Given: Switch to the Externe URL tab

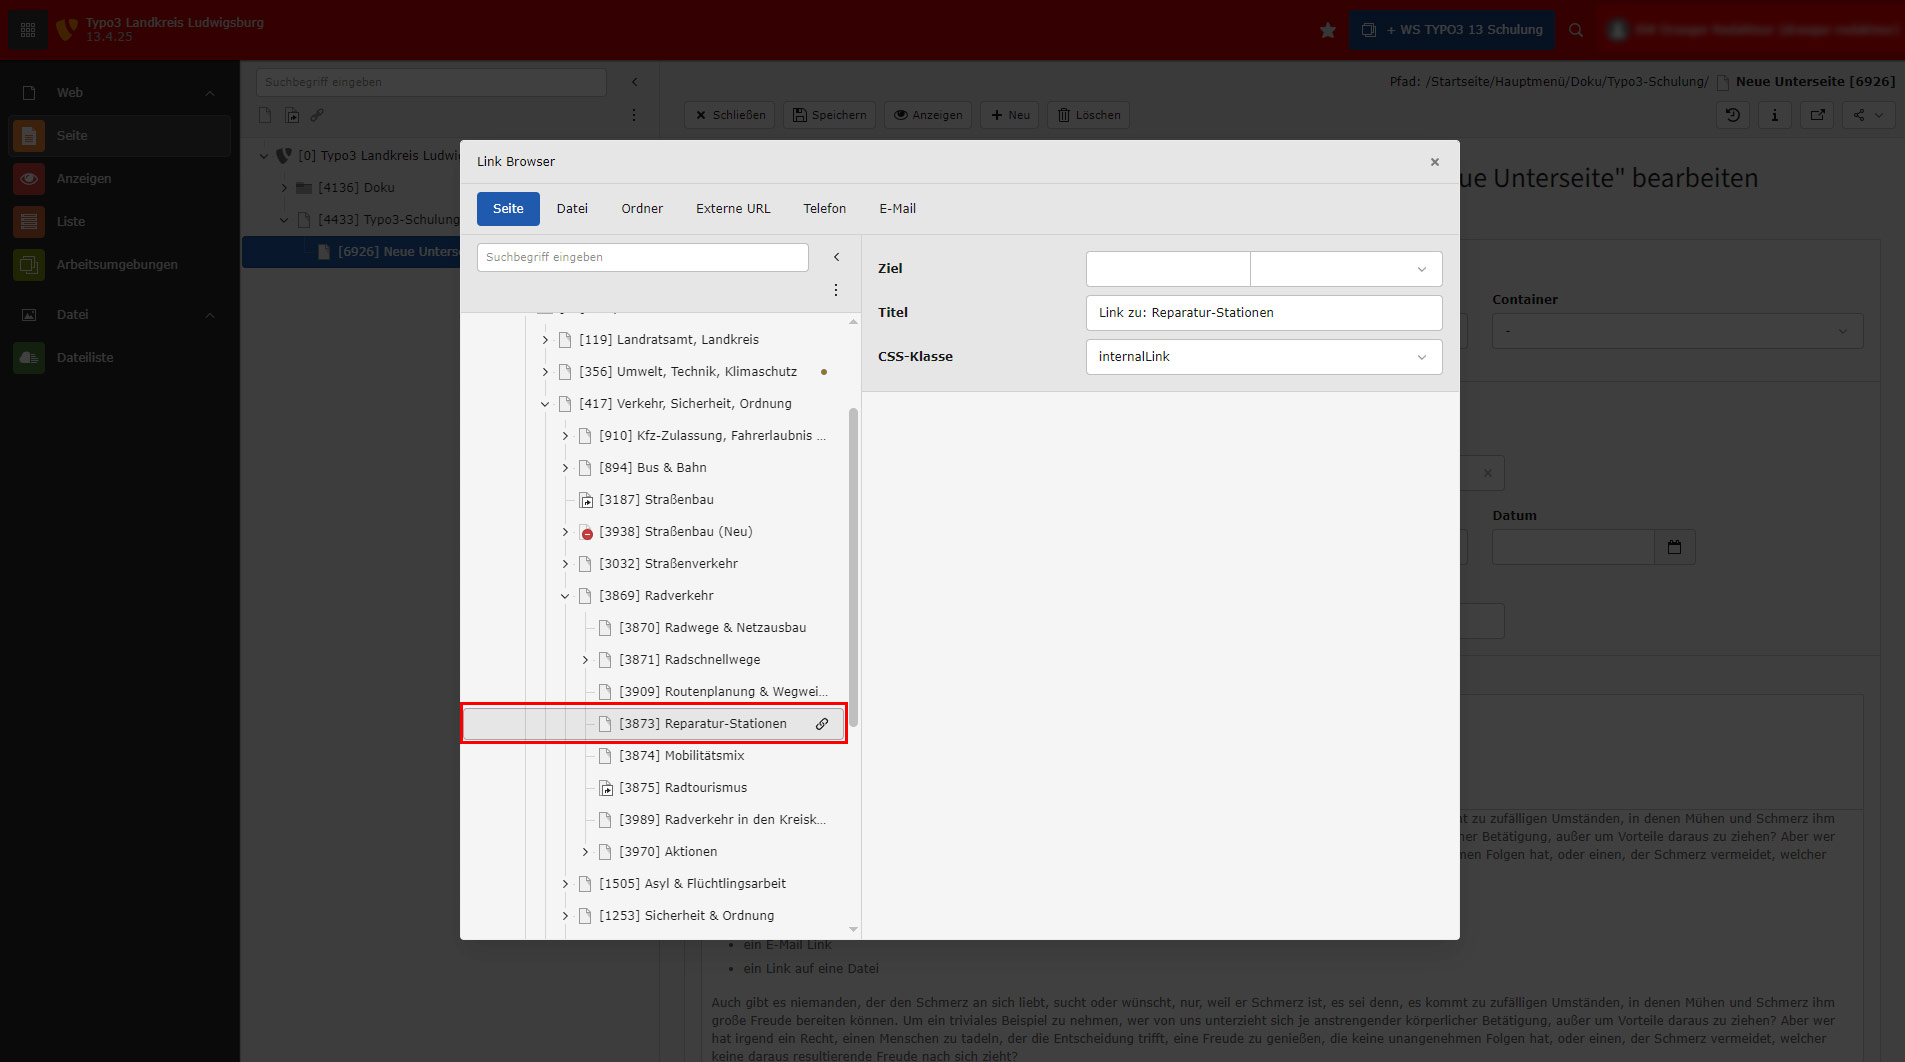Looking at the screenshot, I should coord(733,209).
